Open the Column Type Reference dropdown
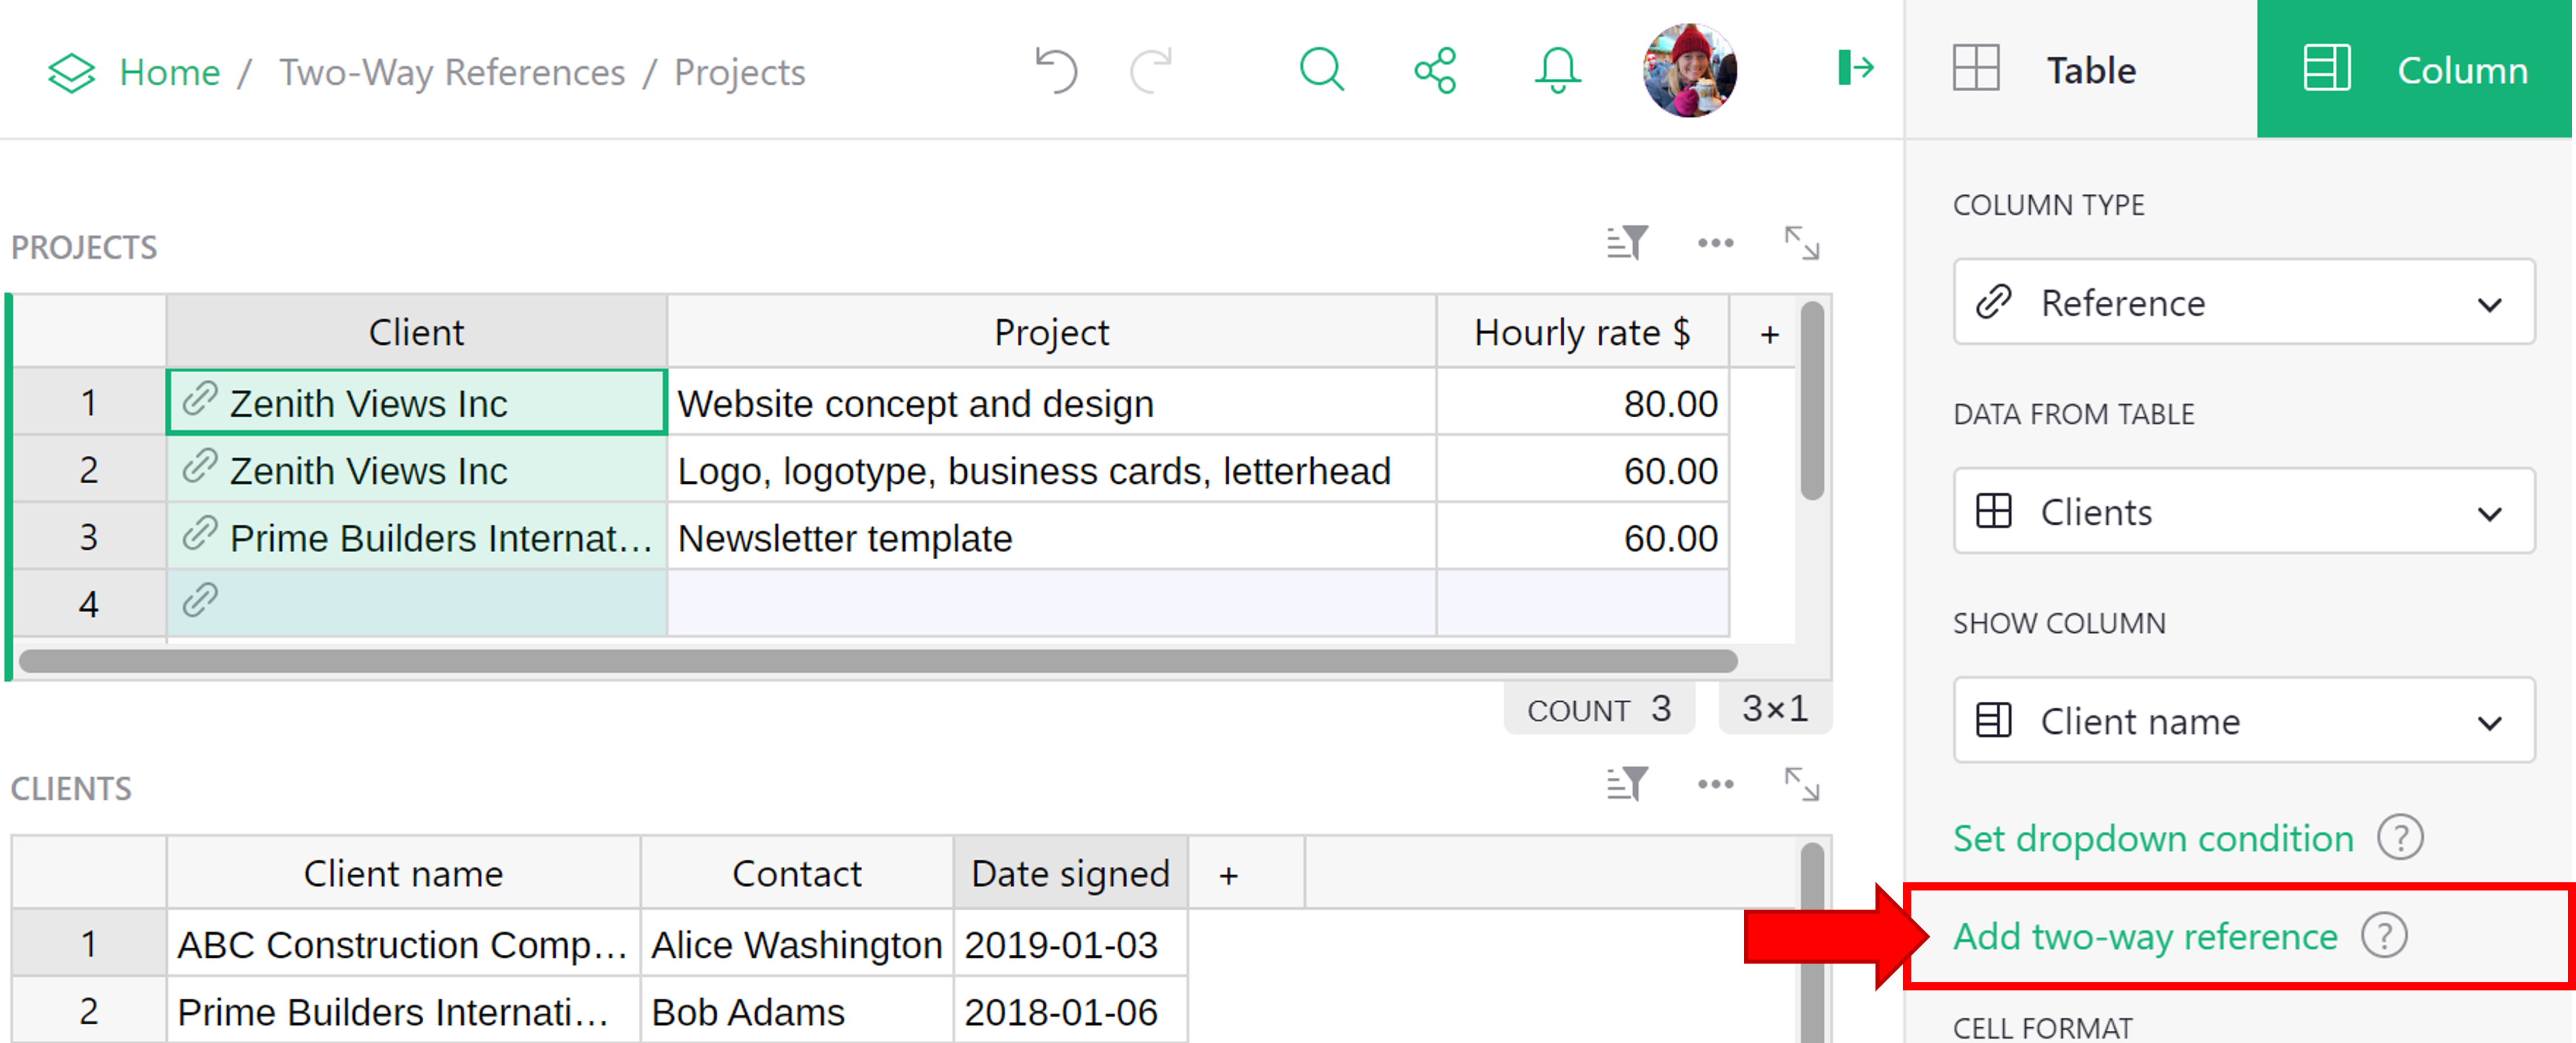Screen dimensions: 2576x1043 tap(2243, 303)
